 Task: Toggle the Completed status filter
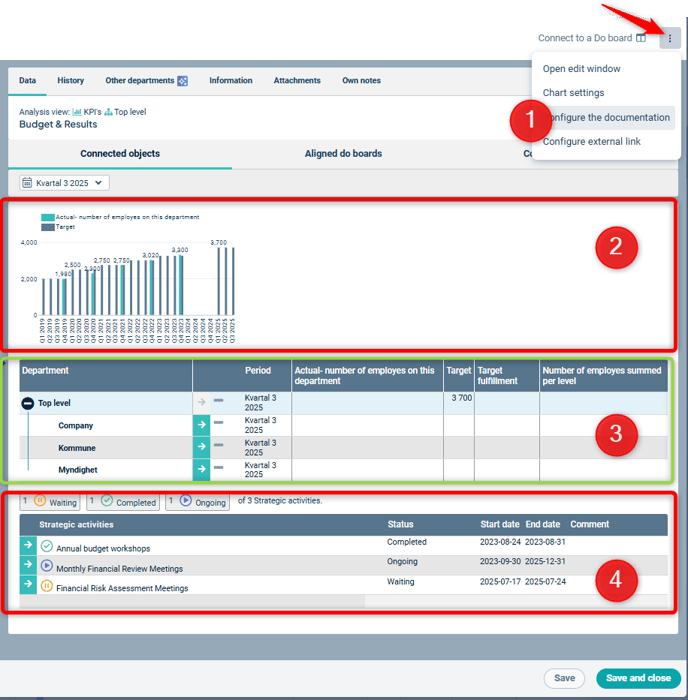coord(124,502)
